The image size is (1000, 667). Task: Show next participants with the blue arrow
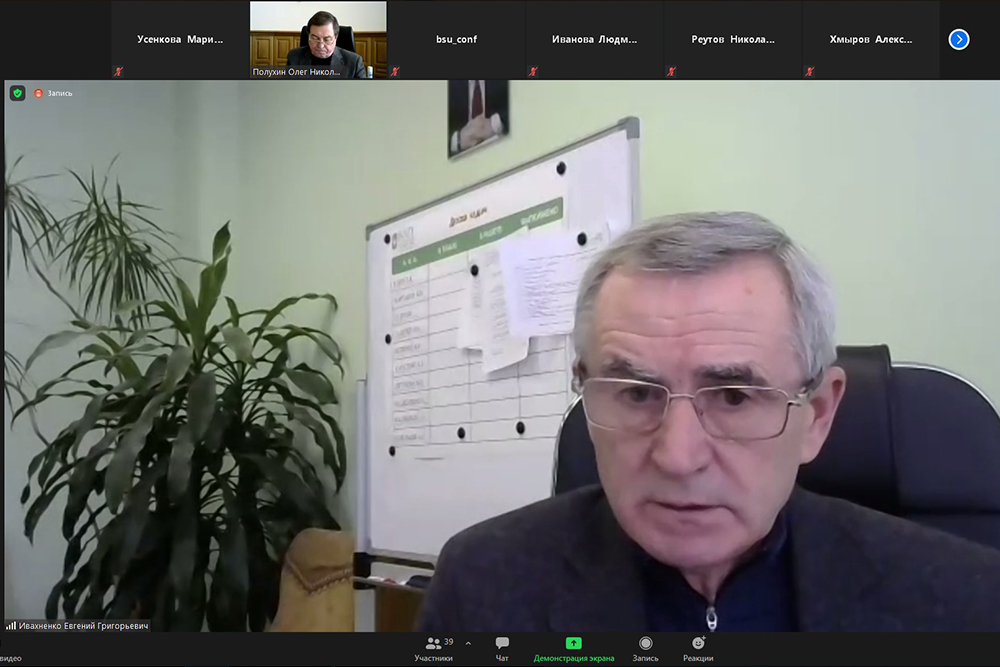(958, 39)
